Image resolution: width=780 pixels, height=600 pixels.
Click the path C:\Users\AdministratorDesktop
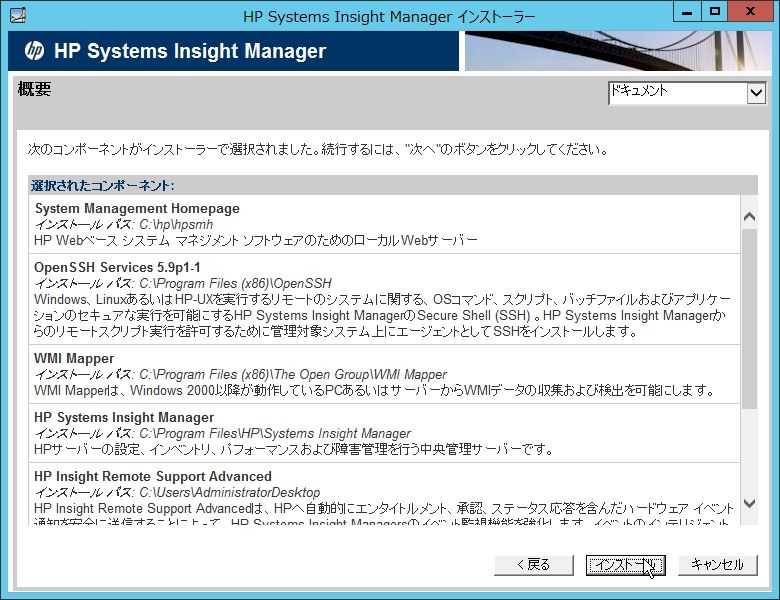pyautogui.click(x=230, y=492)
